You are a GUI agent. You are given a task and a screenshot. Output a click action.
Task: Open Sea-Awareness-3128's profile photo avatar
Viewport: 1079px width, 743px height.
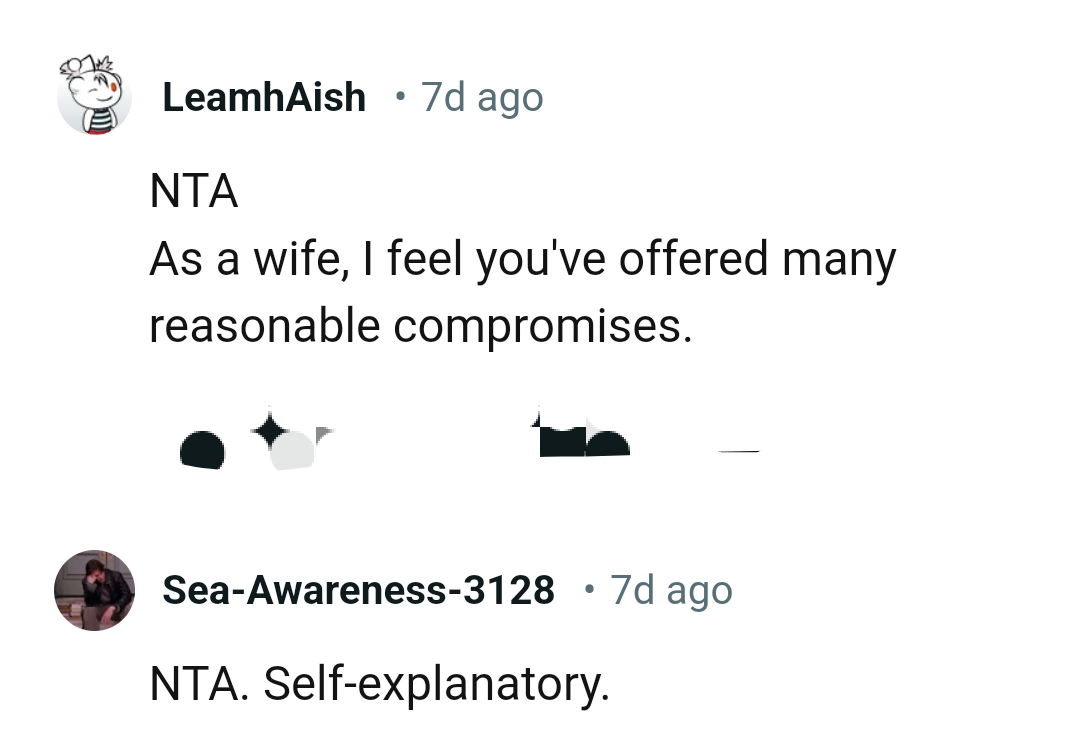click(x=94, y=590)
